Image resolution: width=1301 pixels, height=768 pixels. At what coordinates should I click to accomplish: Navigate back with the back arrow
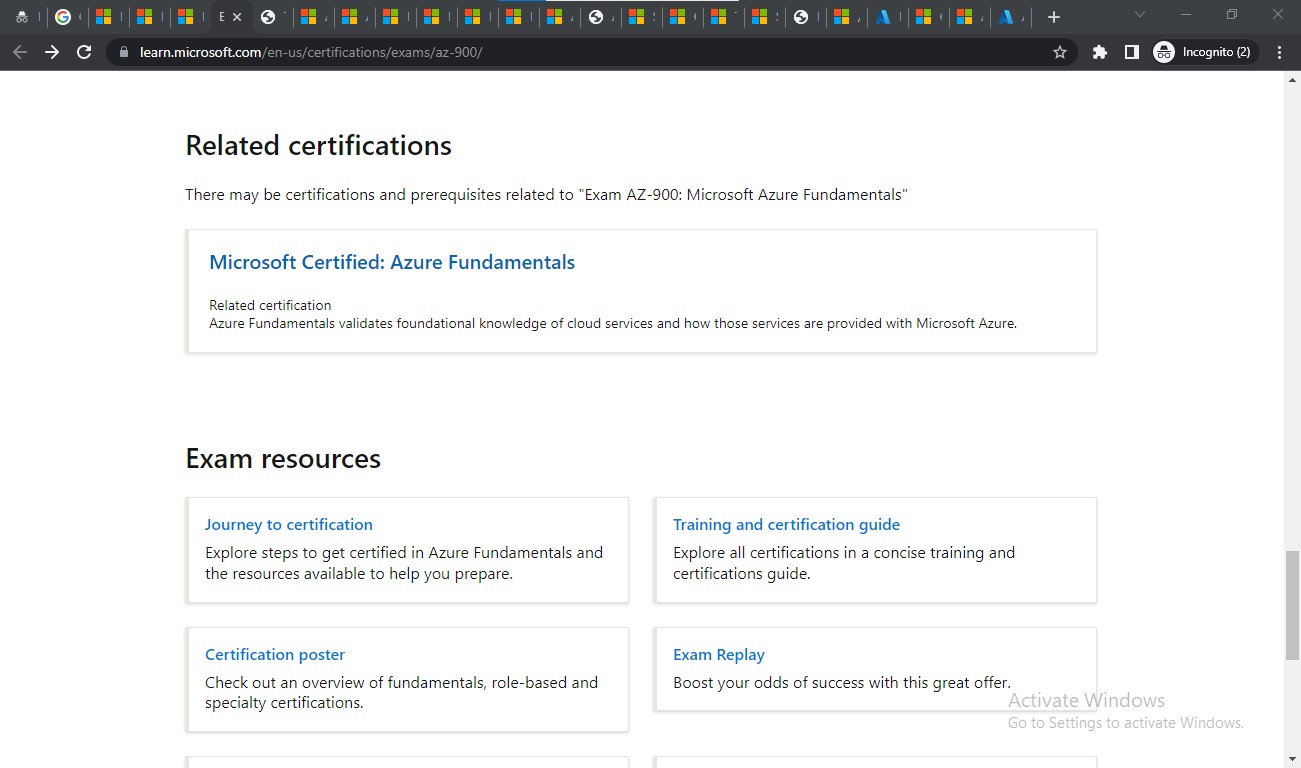click(x=20, y=52)
